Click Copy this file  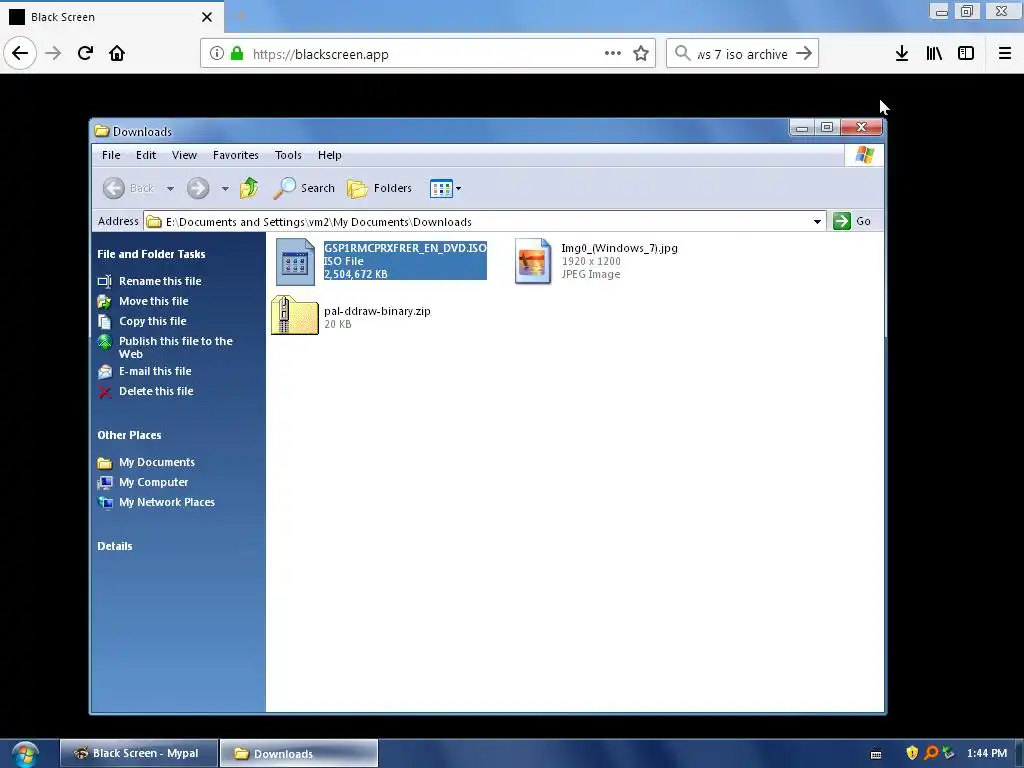(153, 321)
